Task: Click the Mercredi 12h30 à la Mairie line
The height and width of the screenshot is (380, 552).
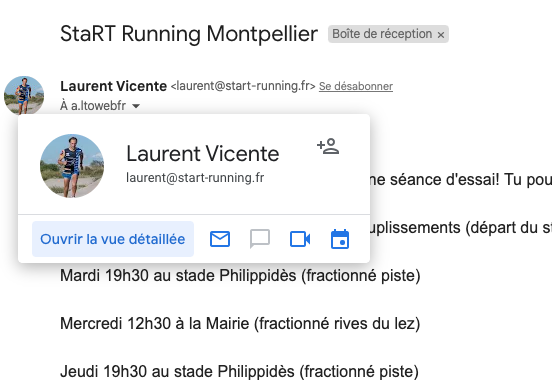Action: point(240,323)
